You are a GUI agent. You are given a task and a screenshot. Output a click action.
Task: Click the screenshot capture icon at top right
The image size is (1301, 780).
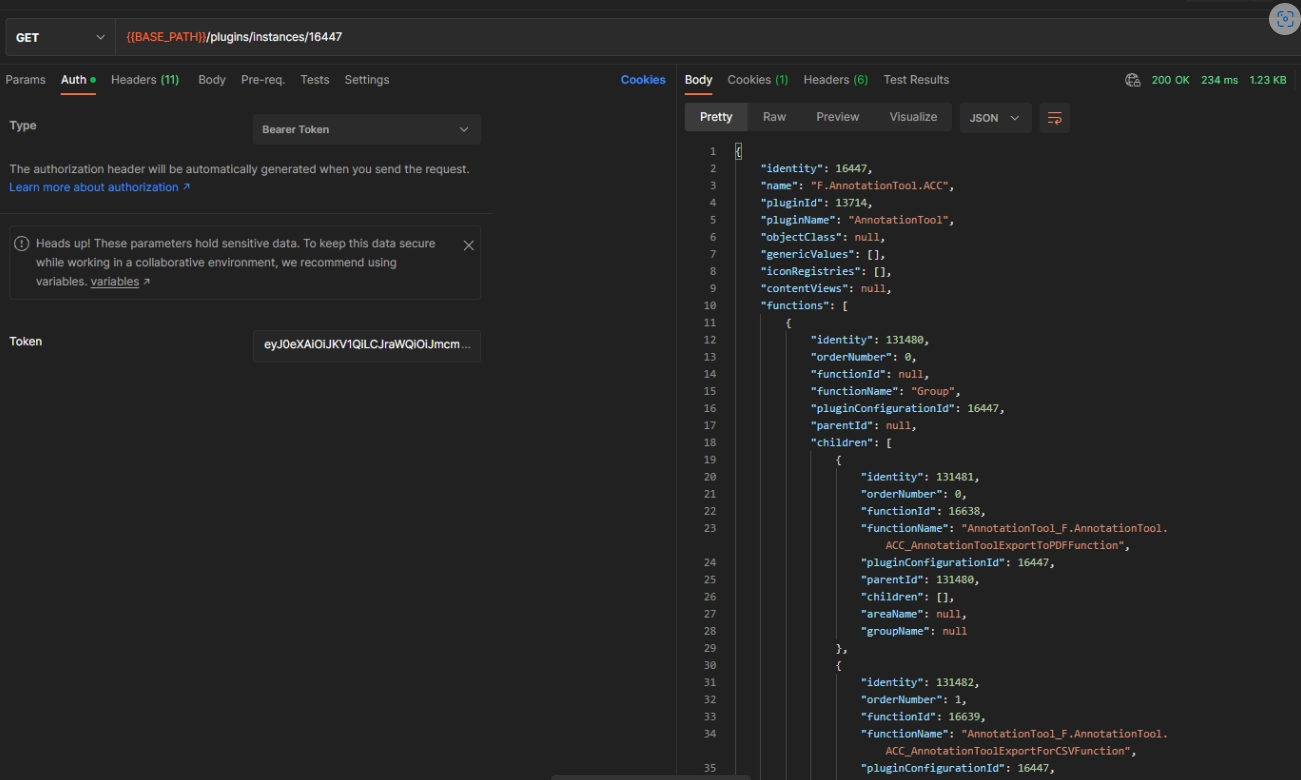[x=1284, y=20]
